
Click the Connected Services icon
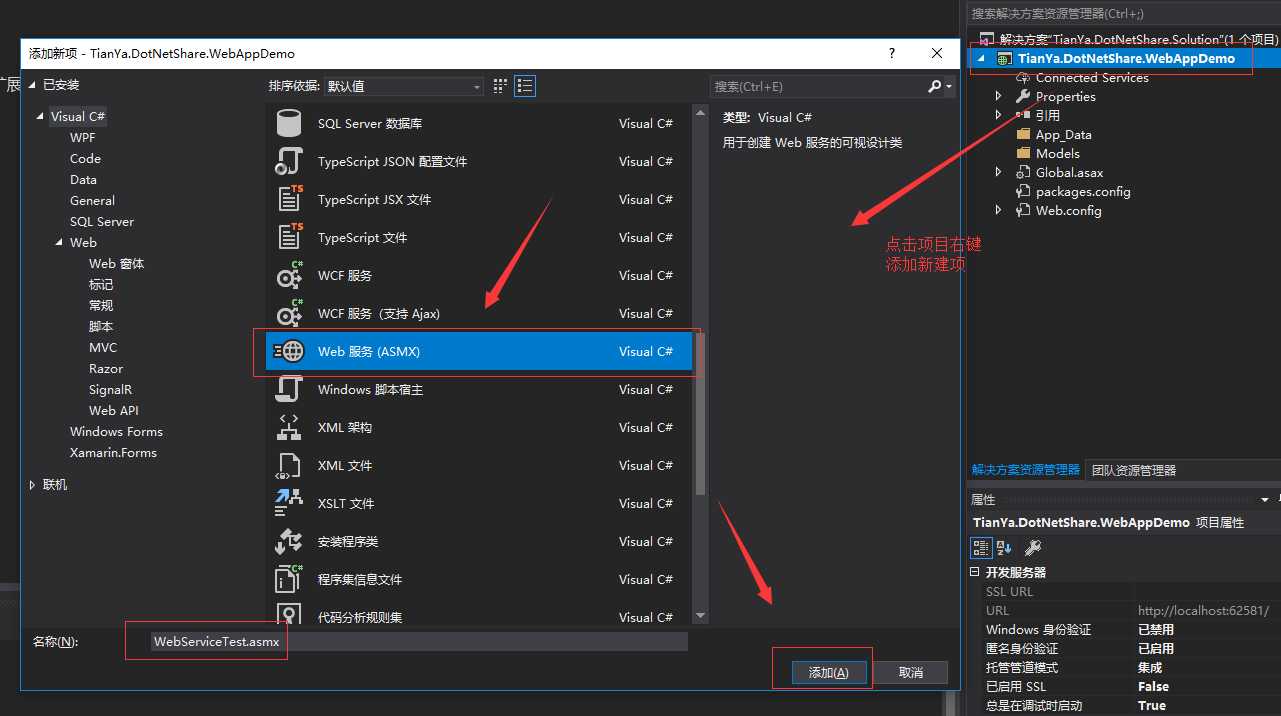pyautogui.click(x=1023, y=77)
